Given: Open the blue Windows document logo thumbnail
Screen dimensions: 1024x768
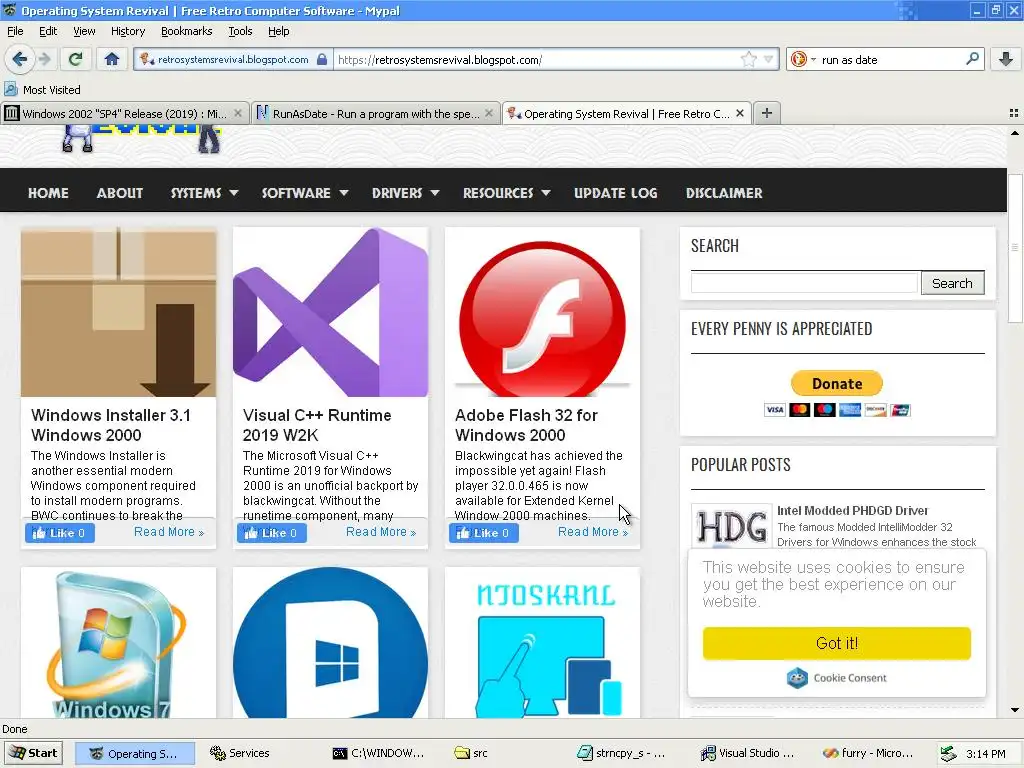Looking at the screenshot, I should click(330, 643).
